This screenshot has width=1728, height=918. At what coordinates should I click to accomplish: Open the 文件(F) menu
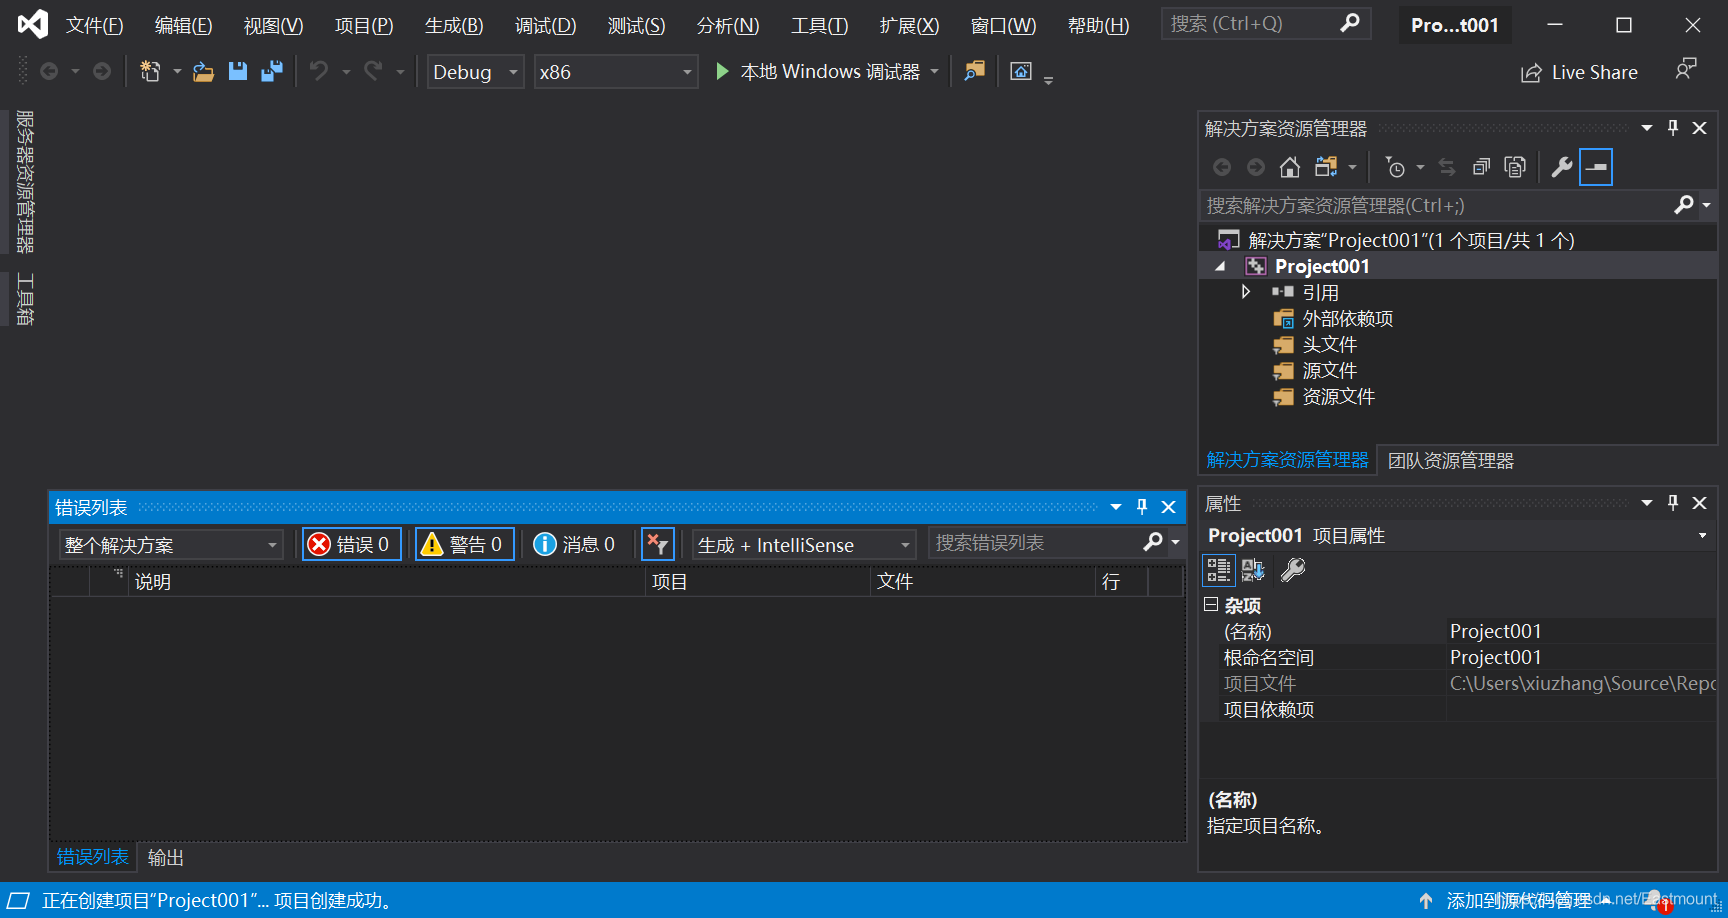pos(94,25)
